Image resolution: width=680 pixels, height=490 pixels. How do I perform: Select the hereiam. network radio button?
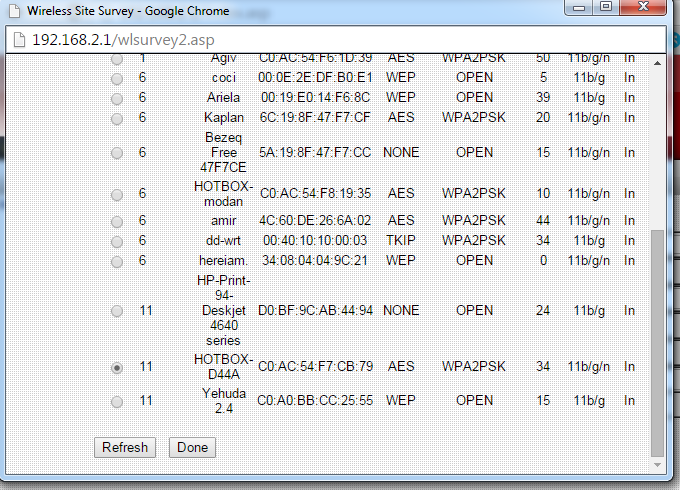click(x=117, y=261)
